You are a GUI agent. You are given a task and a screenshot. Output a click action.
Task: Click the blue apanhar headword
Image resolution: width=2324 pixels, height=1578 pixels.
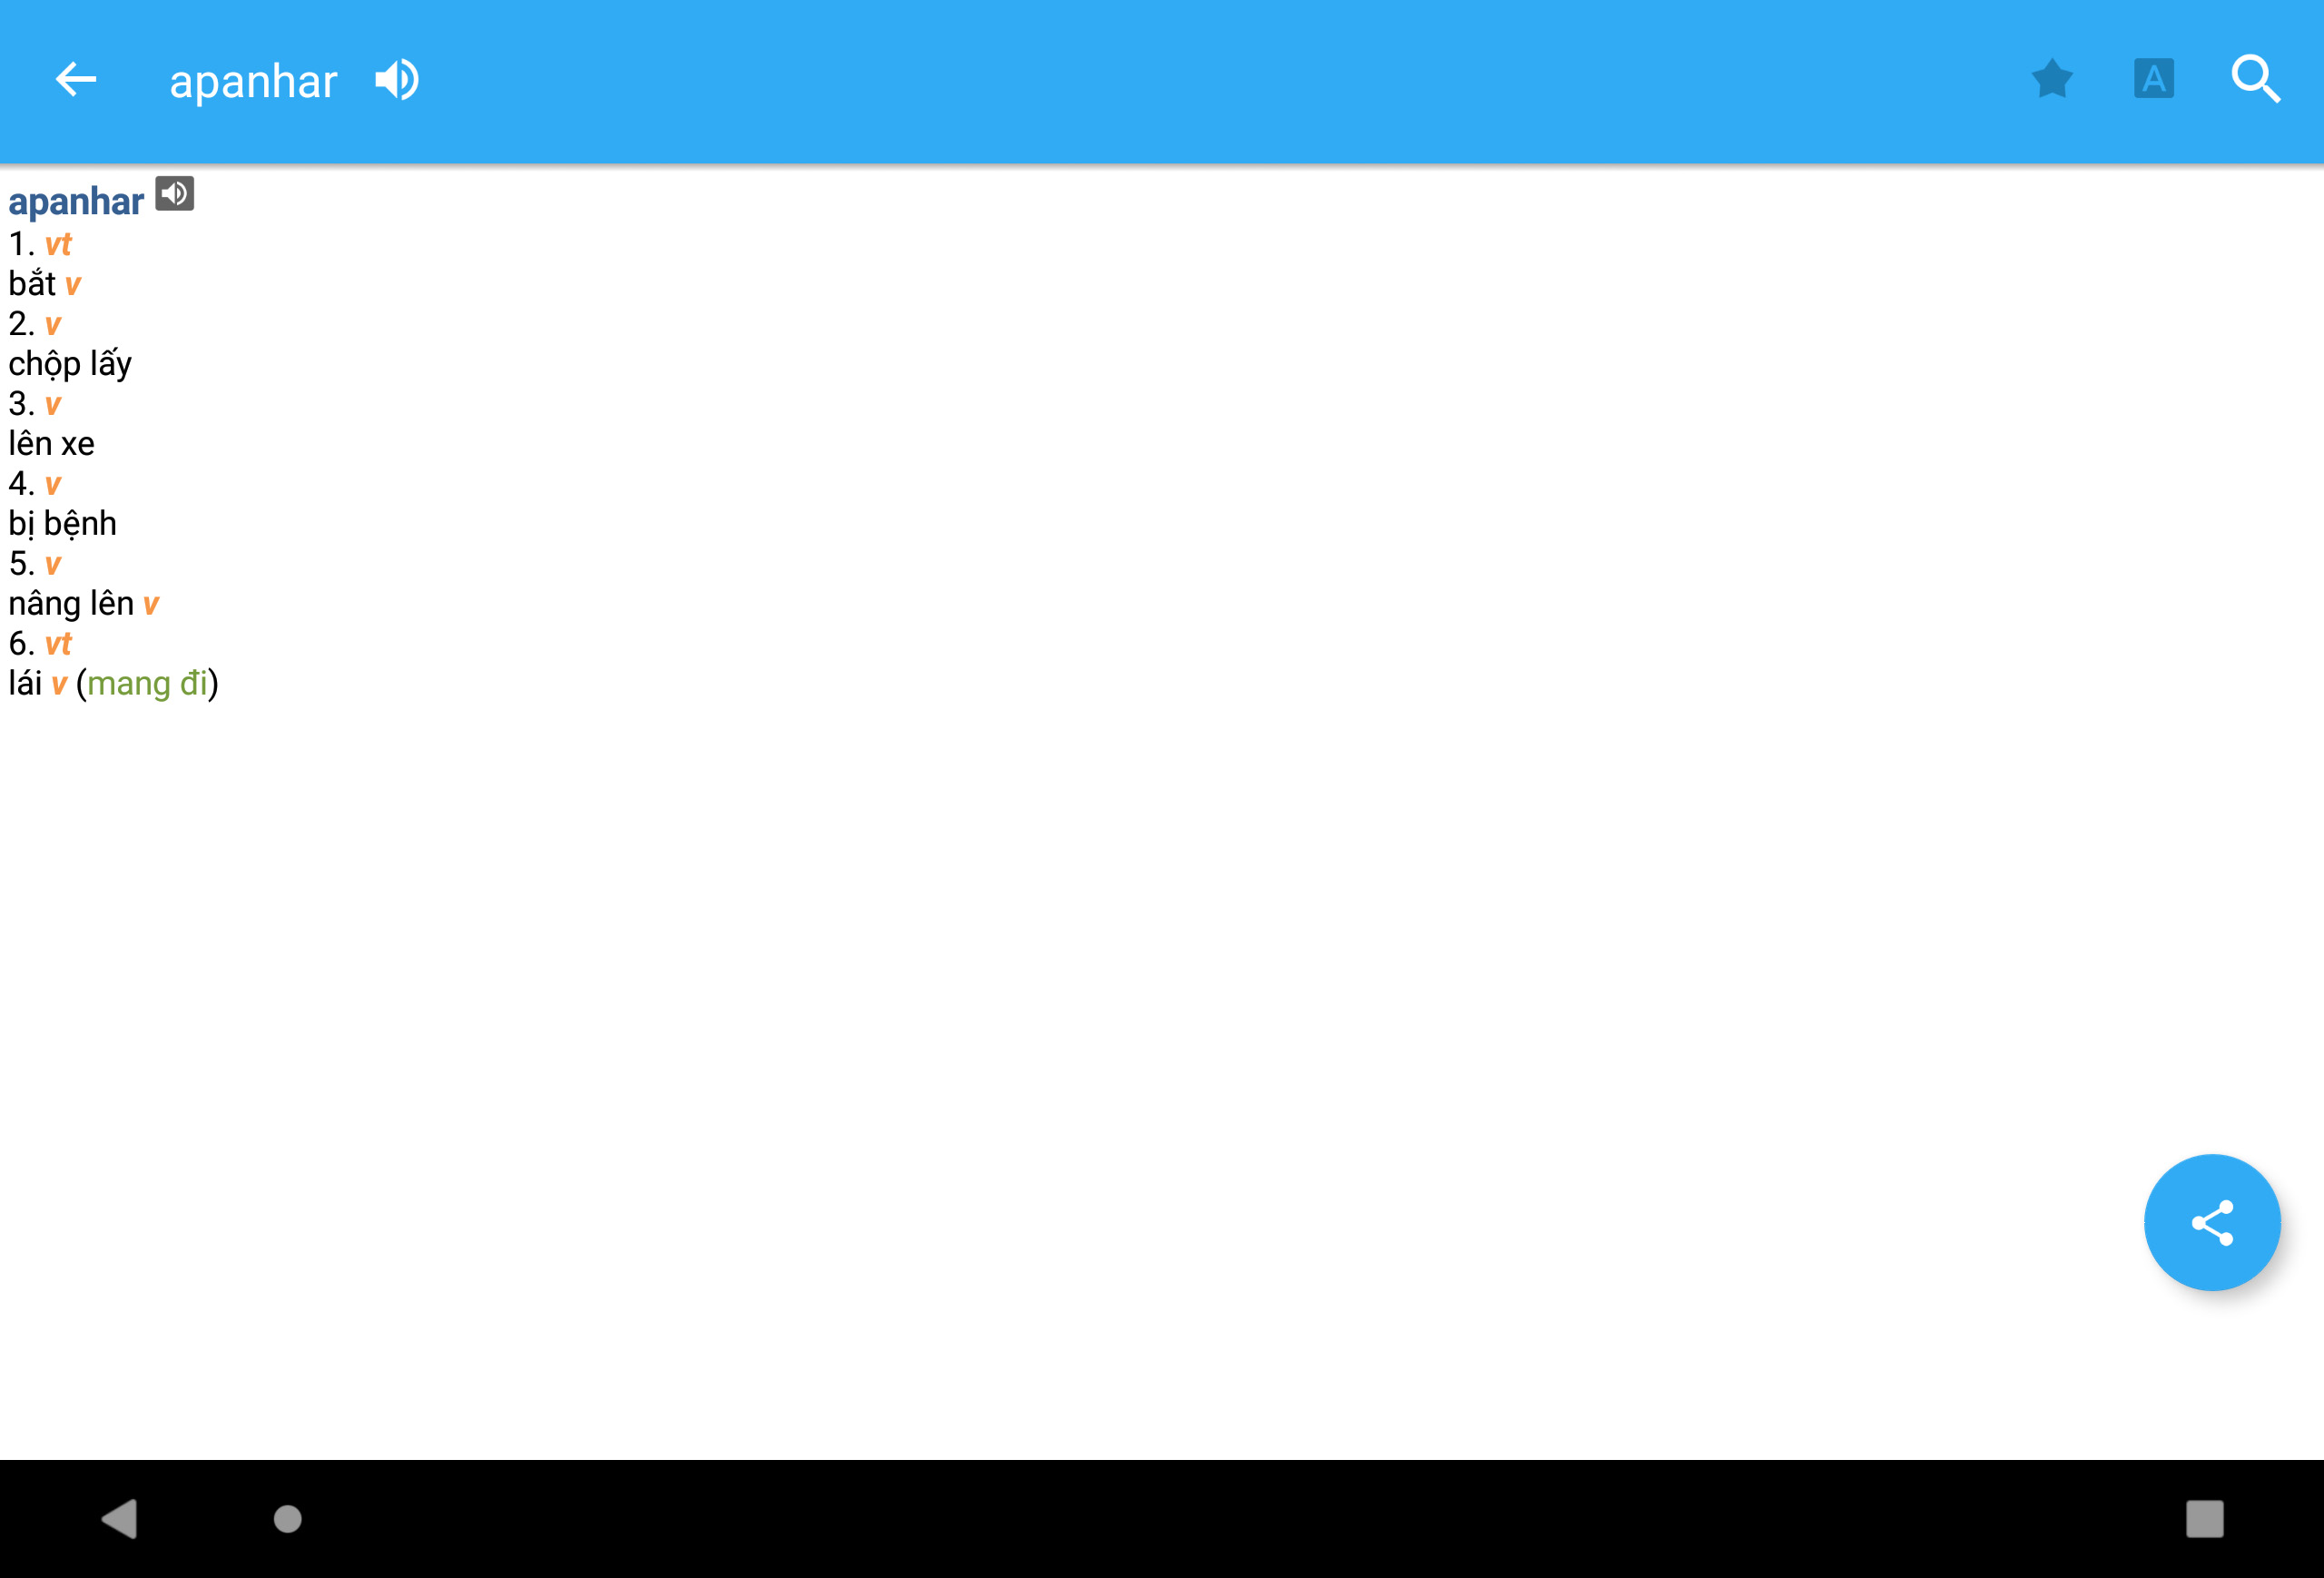[76, 202]
